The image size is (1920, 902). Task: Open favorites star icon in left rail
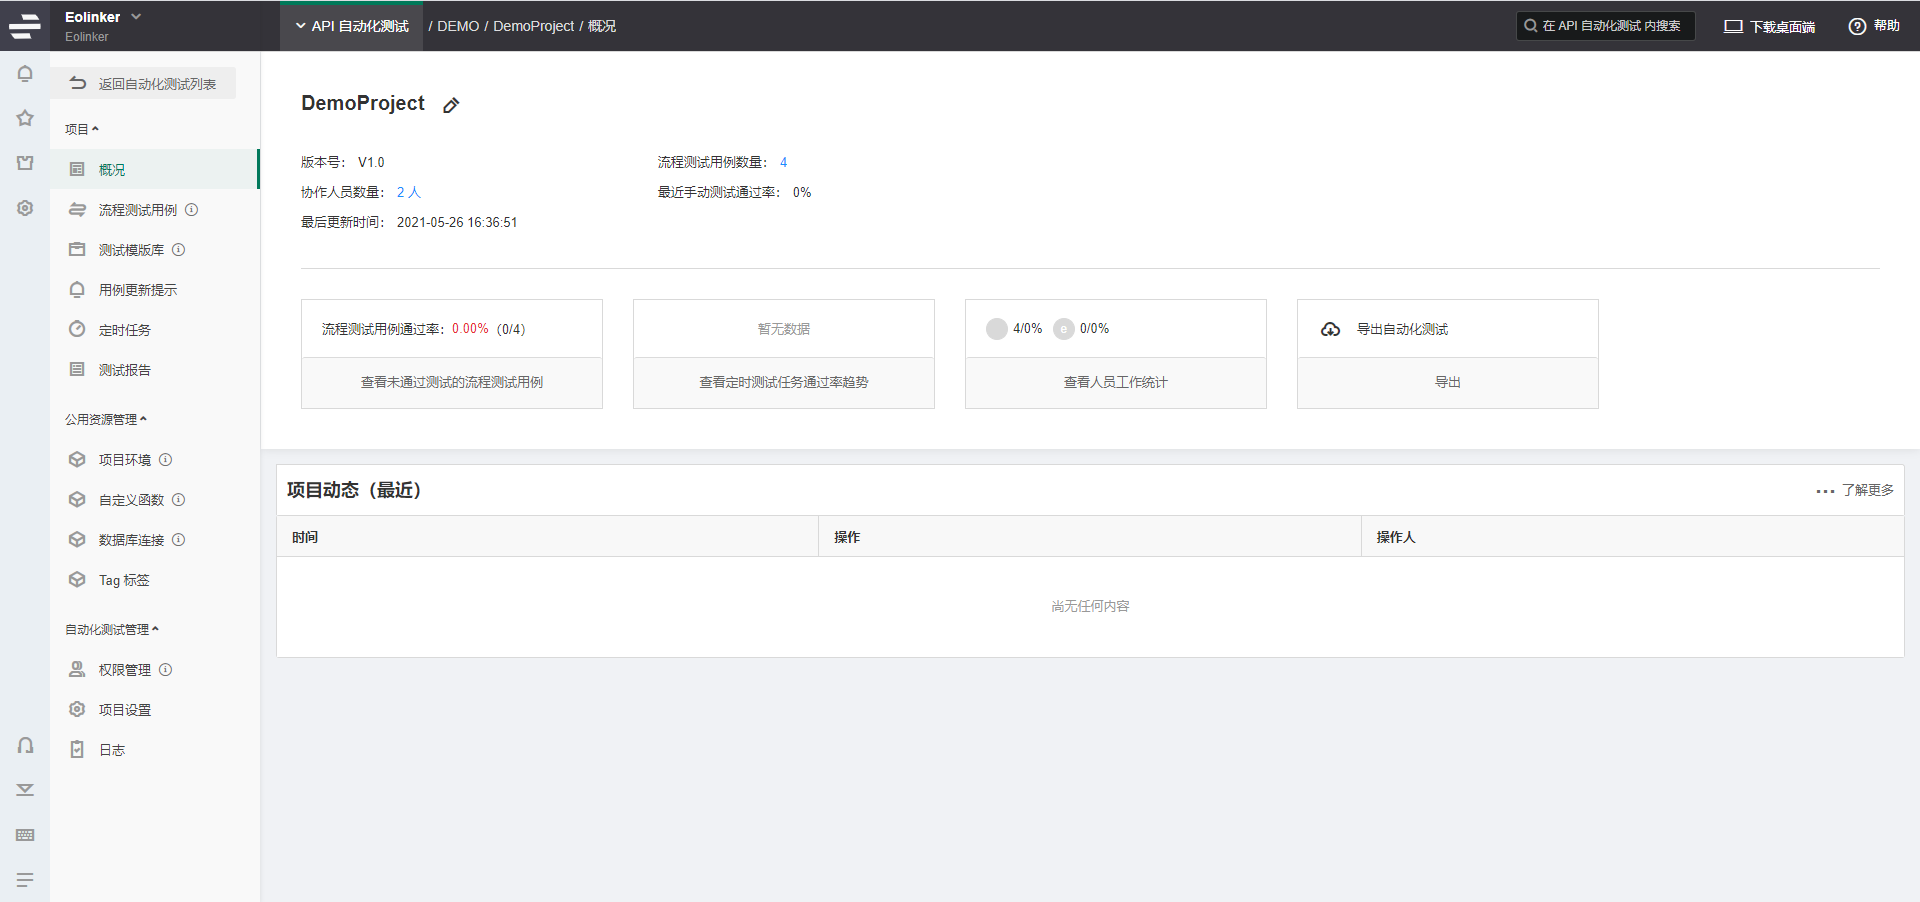(25, 118)
